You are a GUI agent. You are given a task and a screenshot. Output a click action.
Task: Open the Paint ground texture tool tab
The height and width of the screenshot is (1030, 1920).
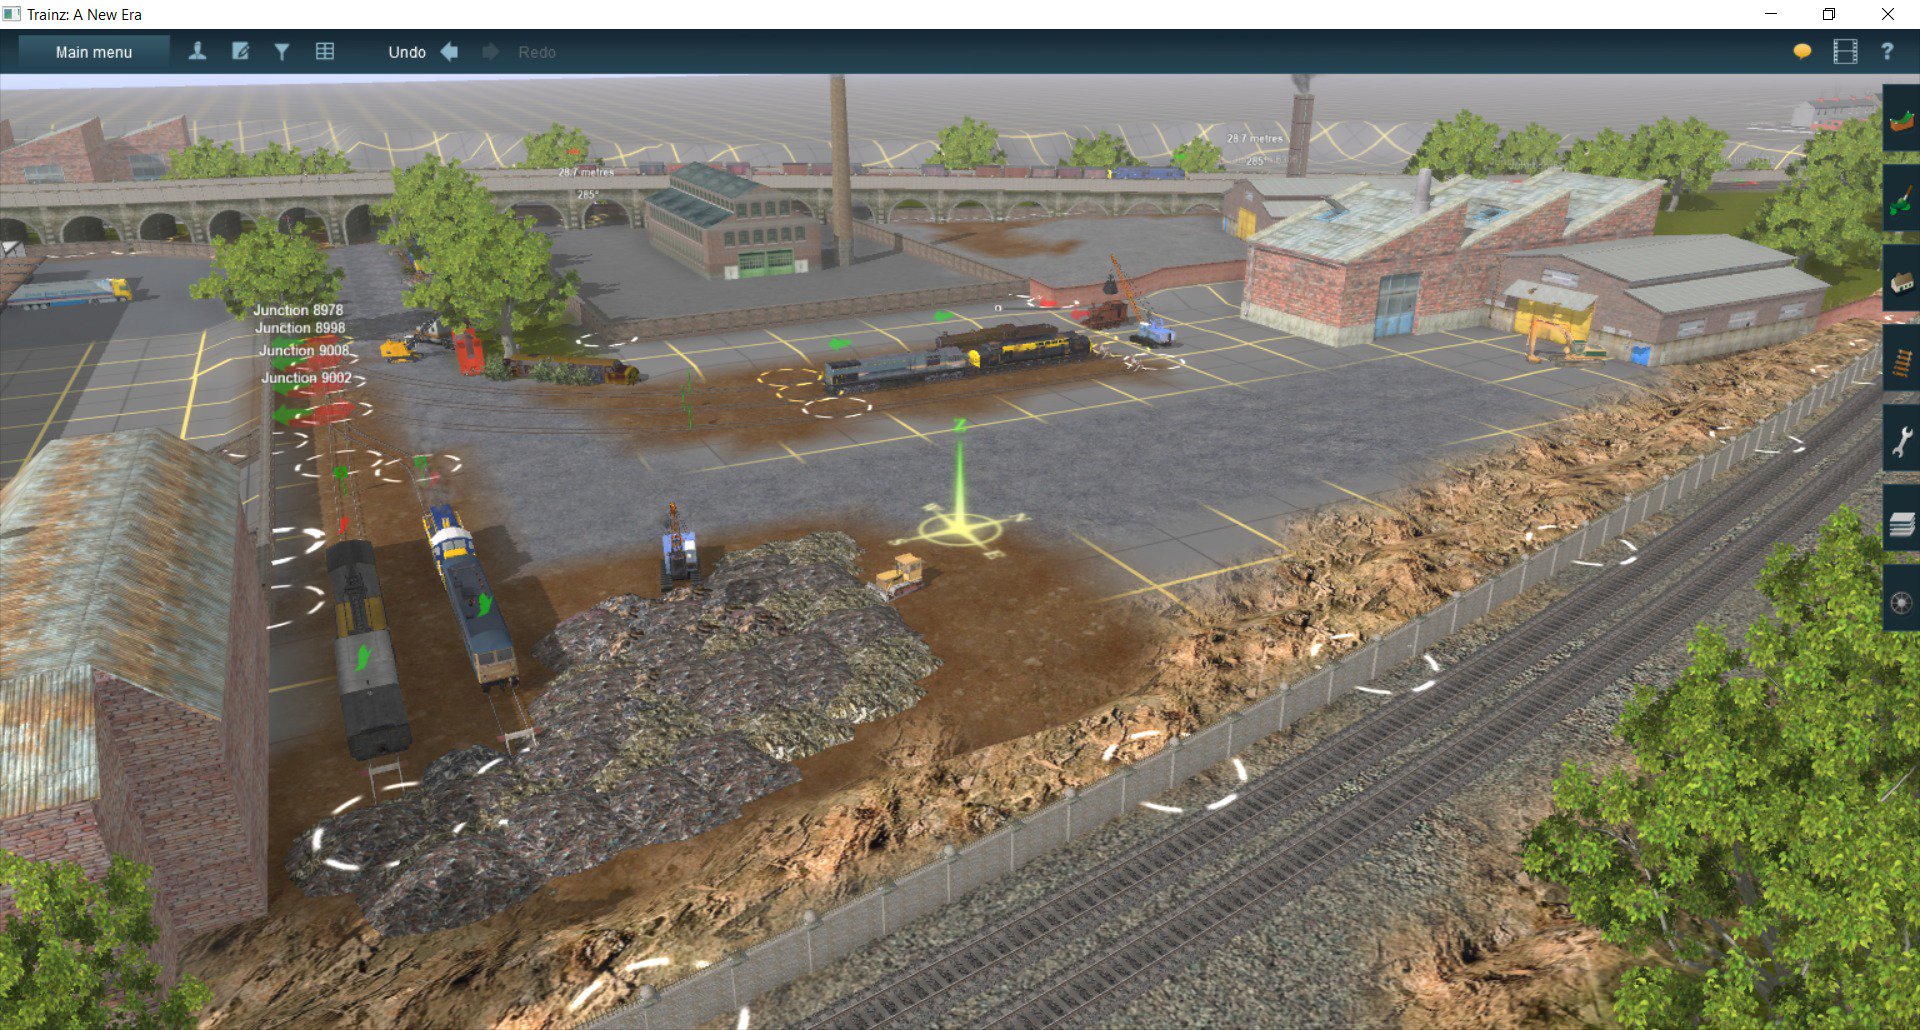[x=1901, y=199]
